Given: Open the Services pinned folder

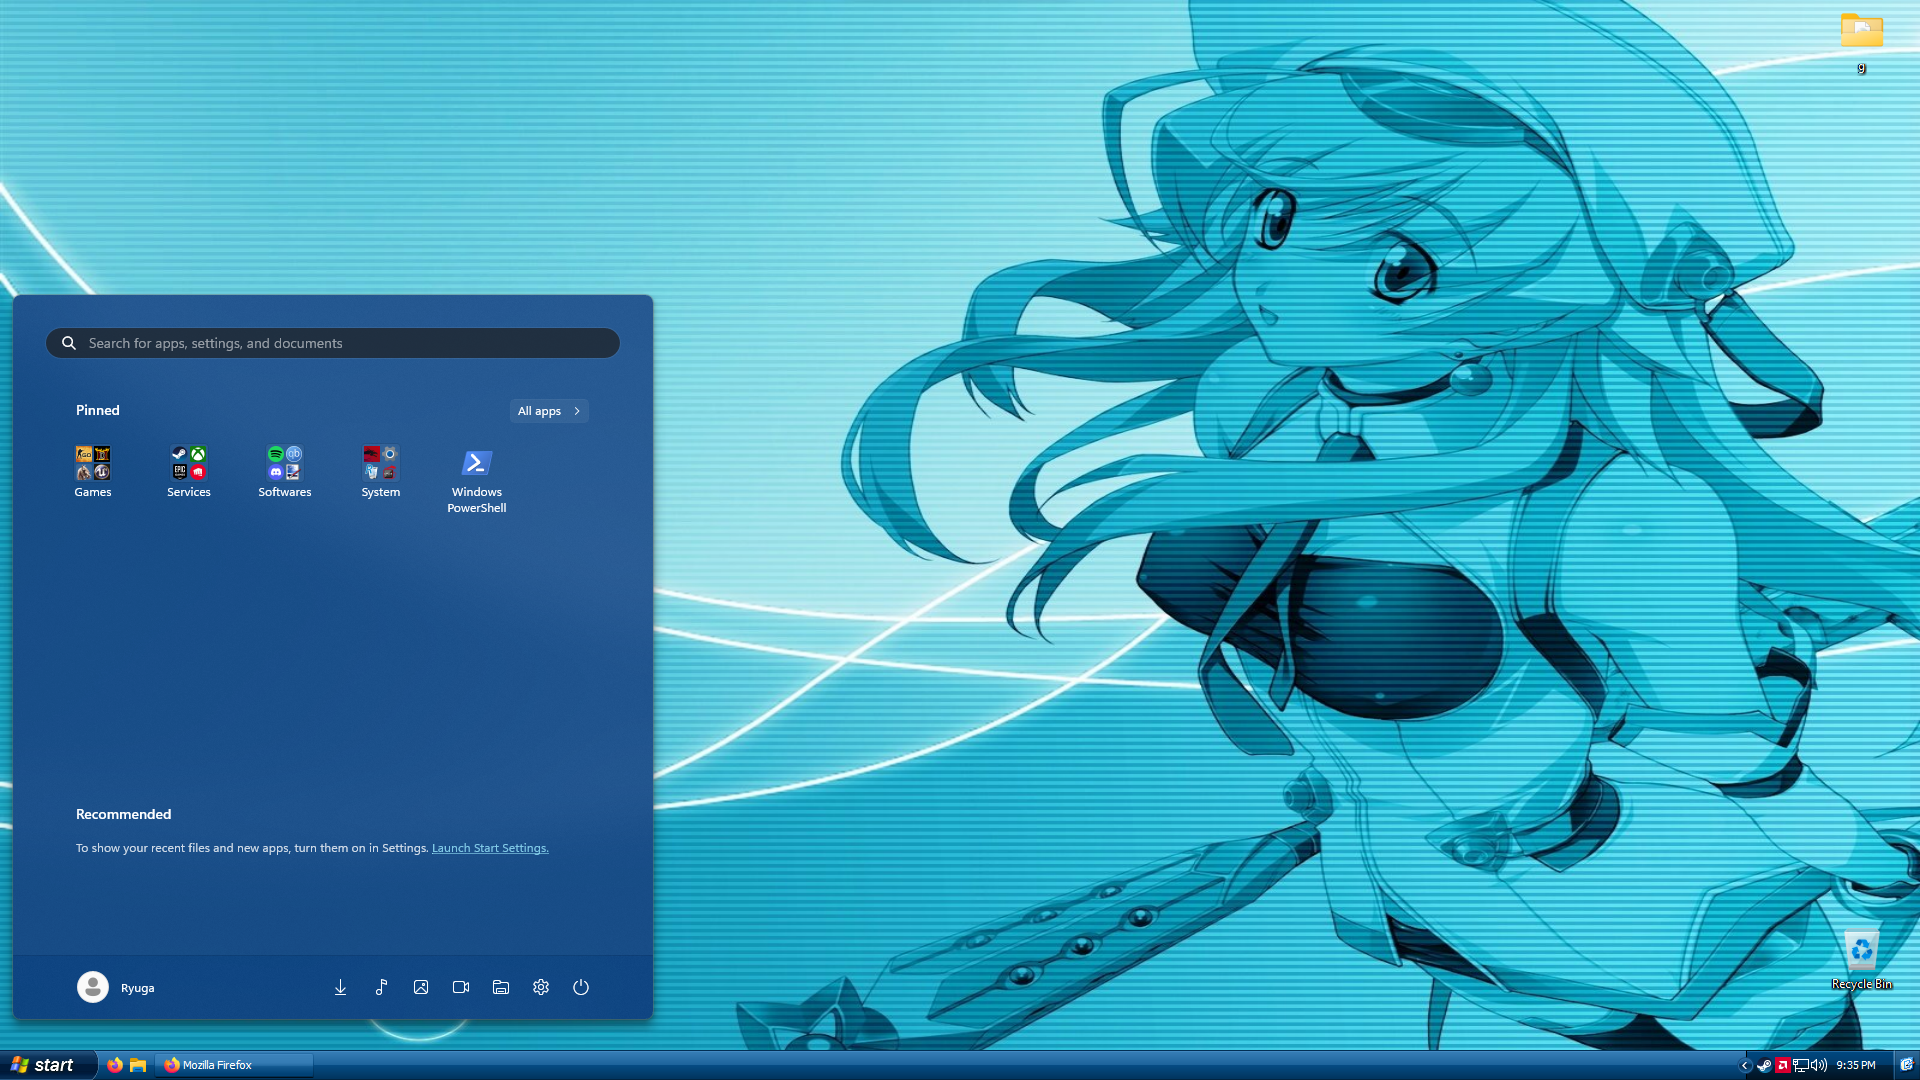Looking at the screenshot, I should (189, 471).
